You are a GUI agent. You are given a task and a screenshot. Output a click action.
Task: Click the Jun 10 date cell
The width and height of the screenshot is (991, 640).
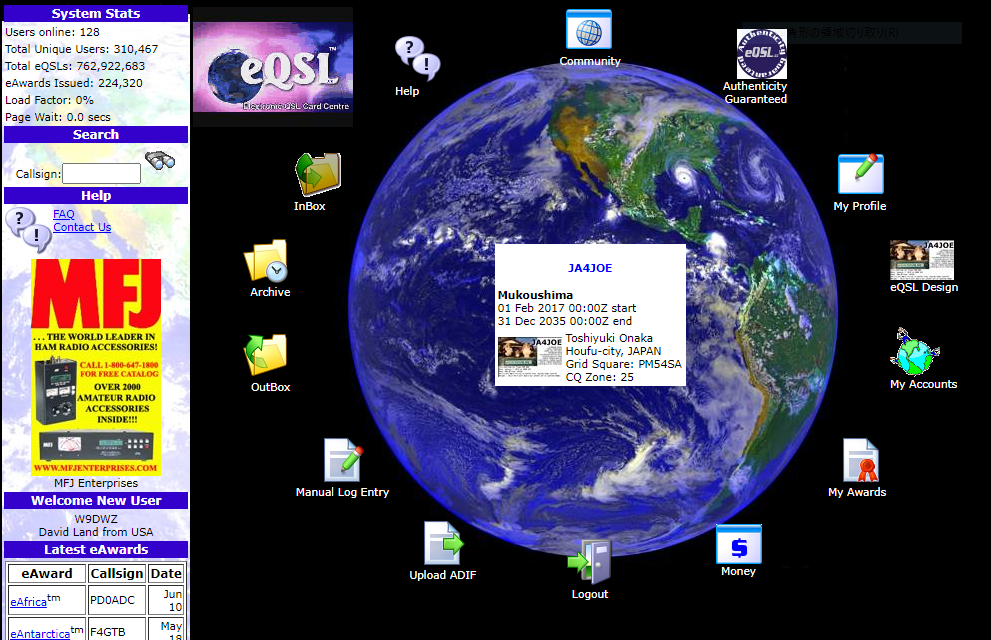pyautogui.click(x=166, y=600)
